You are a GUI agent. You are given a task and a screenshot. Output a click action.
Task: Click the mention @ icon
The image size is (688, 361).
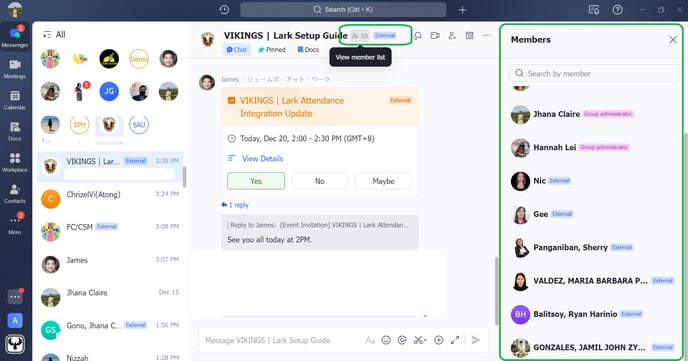pos(402,340)
